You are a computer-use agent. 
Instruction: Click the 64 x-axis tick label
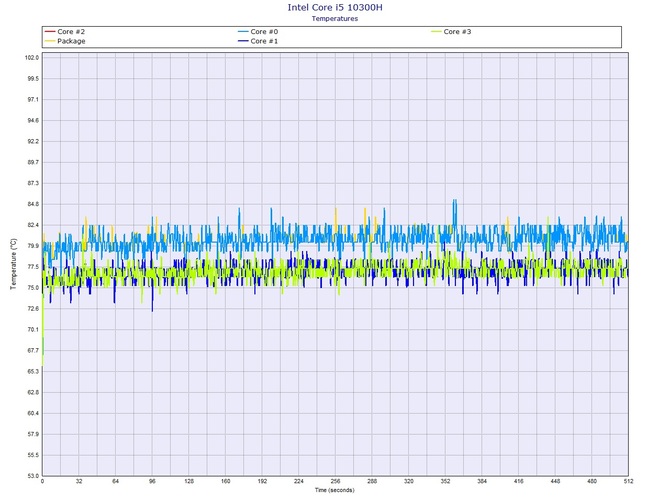click(x=115, y=481)
